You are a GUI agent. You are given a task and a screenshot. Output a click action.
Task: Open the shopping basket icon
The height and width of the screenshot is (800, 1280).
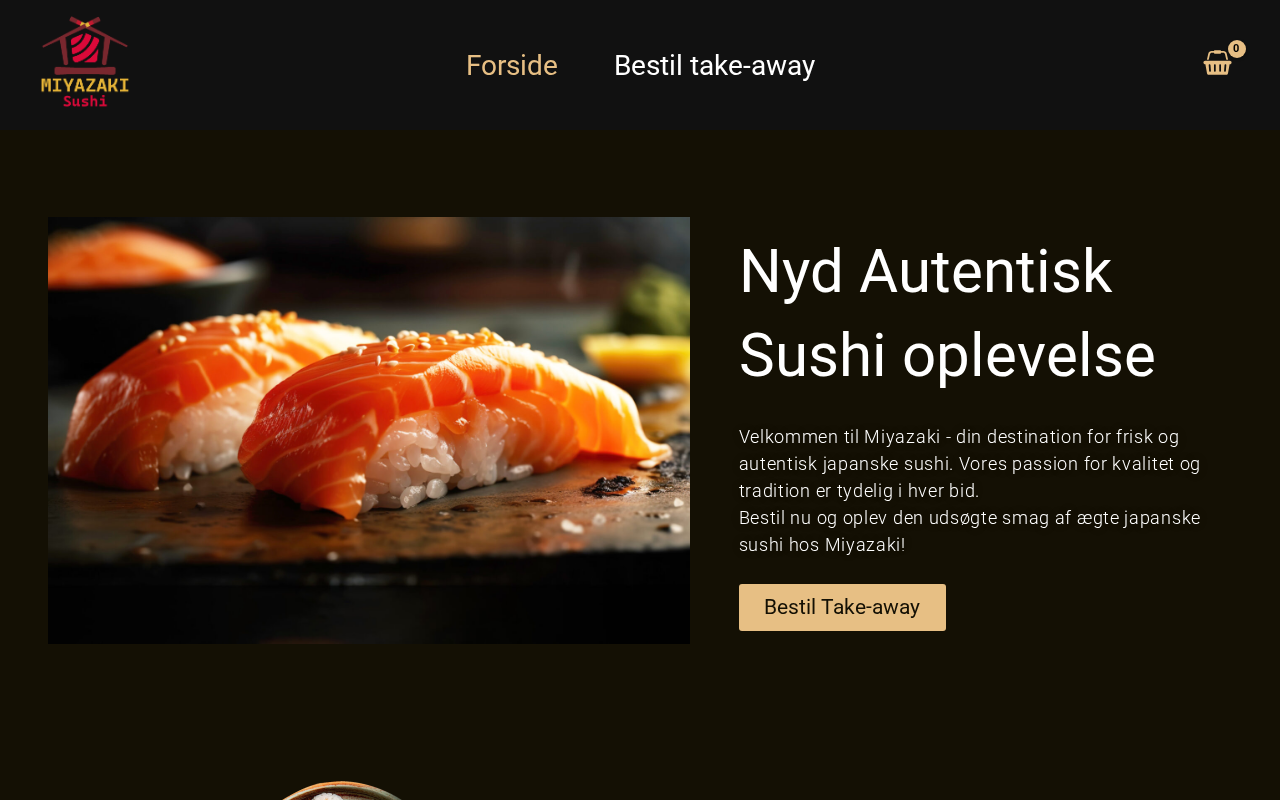[x=1217, y=63]
